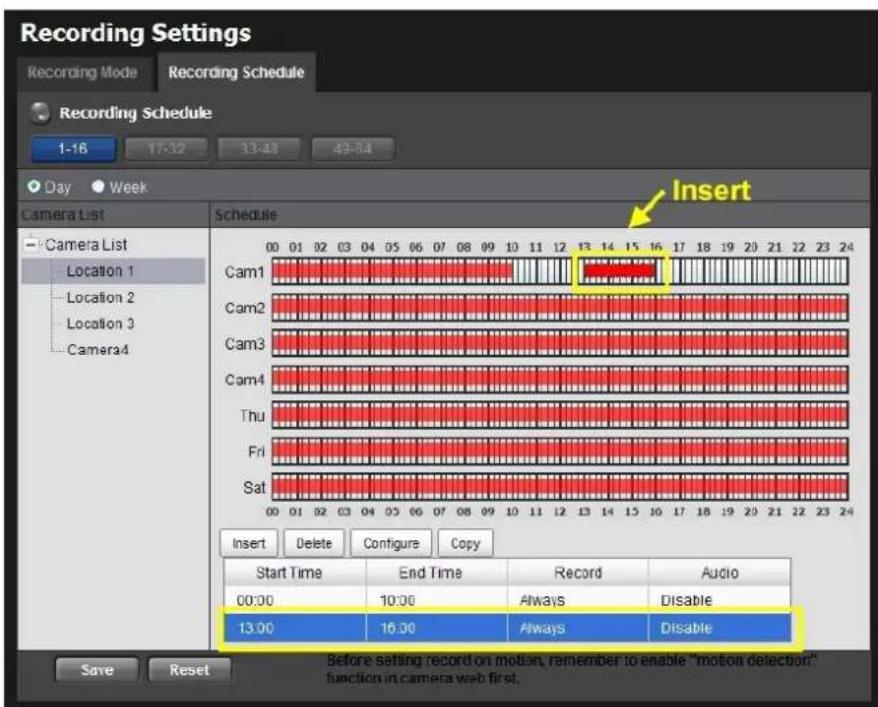Click the Cam2 schedule timeline bar
This screenshot has width=878, height=707.
tap(560, 308)
